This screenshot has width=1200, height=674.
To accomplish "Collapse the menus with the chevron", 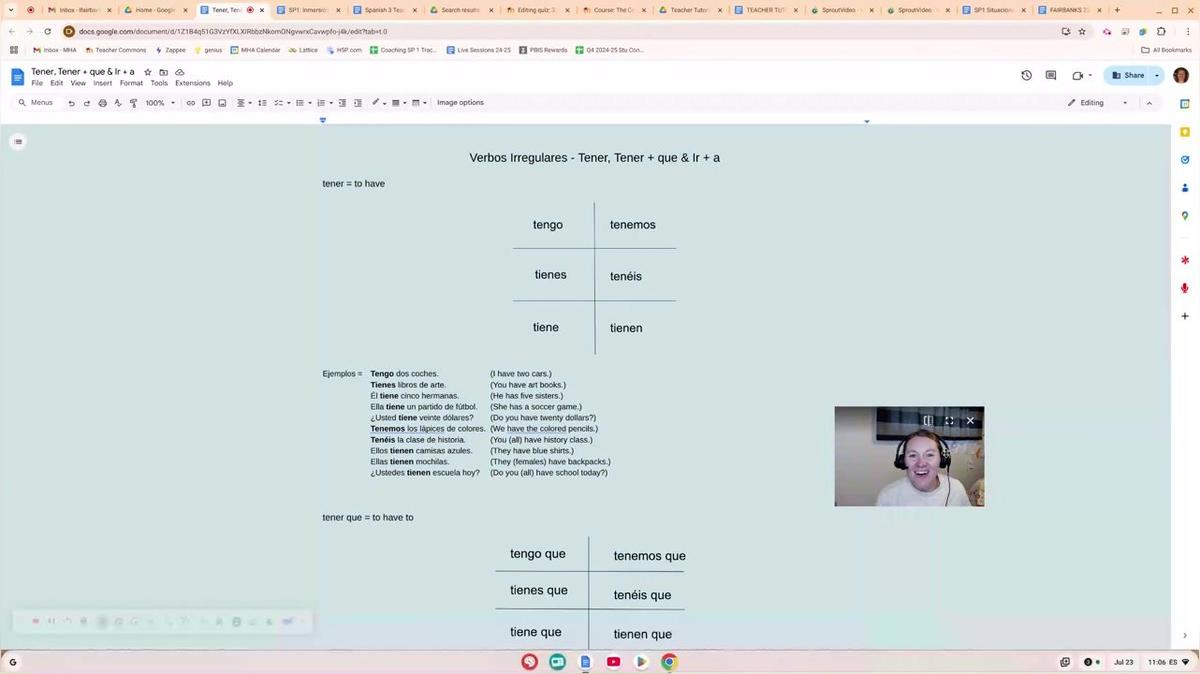I will 1149,103.
